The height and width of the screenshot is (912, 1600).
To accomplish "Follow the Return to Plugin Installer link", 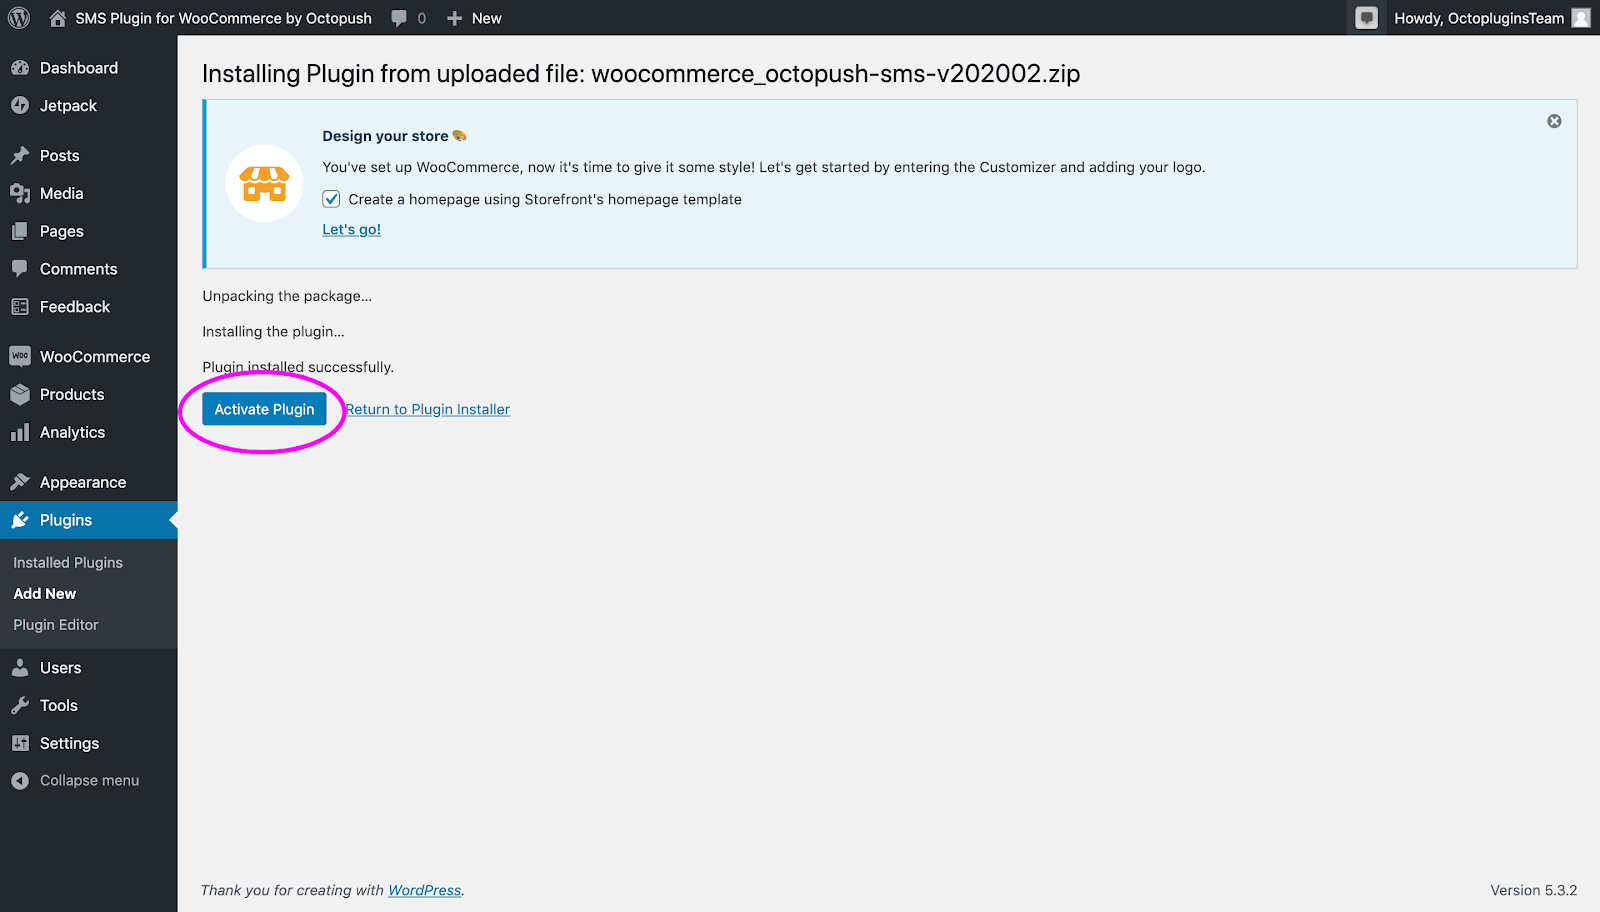I will [x=428, y=409].
